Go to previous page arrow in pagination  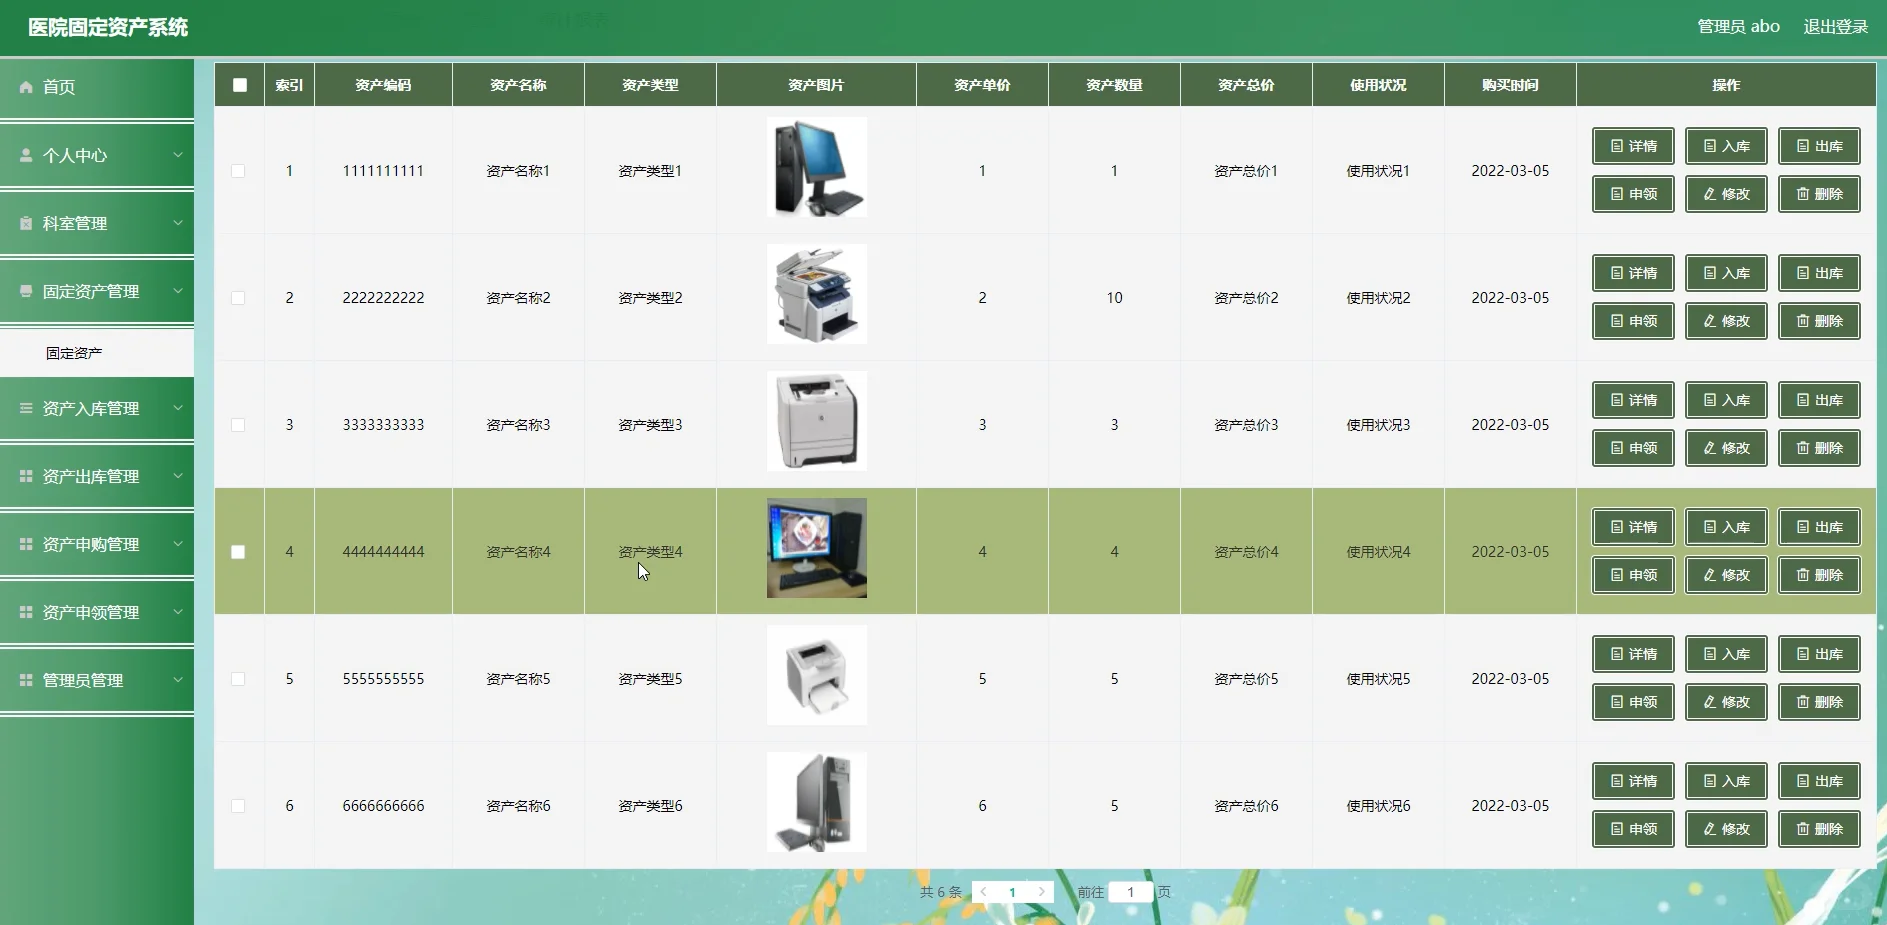pyautogui.click(x=984, y=892)
